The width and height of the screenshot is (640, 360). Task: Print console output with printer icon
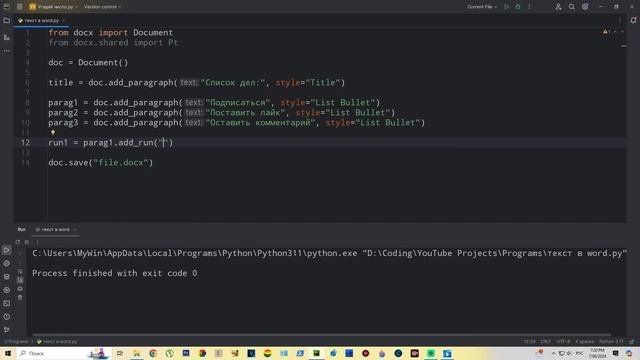point(20,289)
